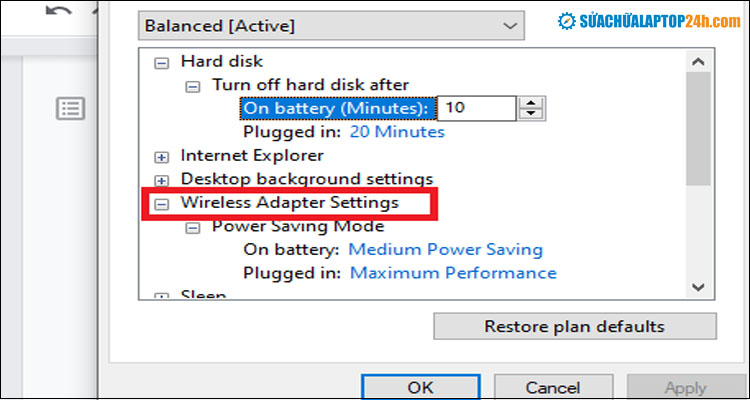Decrease minutes with the spinner down arrow
Image resolution: width=750 pixels, height=400 pixels.
[x=532, y=114]
